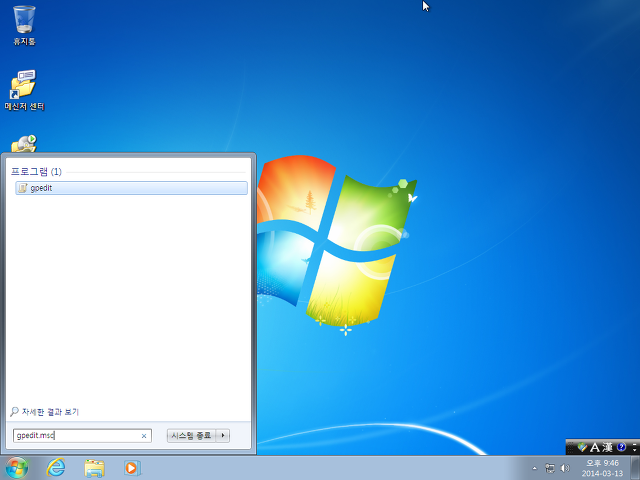This screenshot has width=640, height=480.
Task: Open Windows Explorer from the taskbar
Action: point(94,468)
